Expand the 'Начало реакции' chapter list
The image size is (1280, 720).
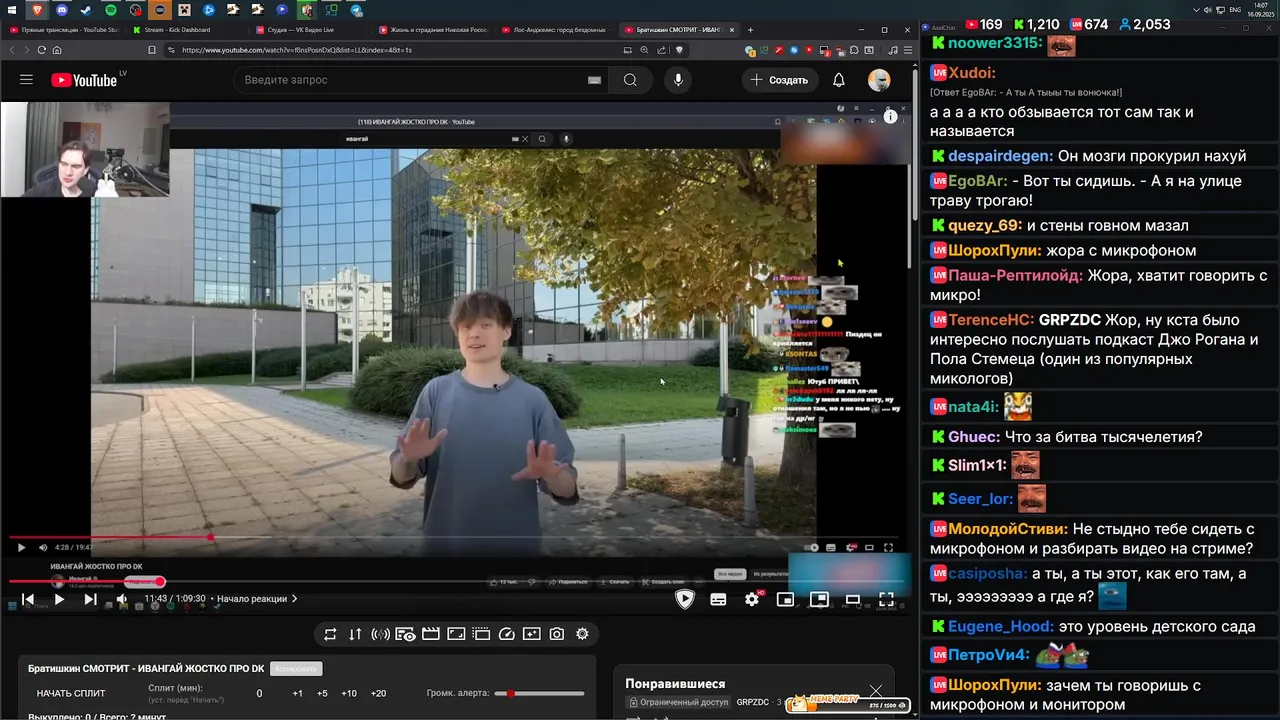(x=257, y=599)
